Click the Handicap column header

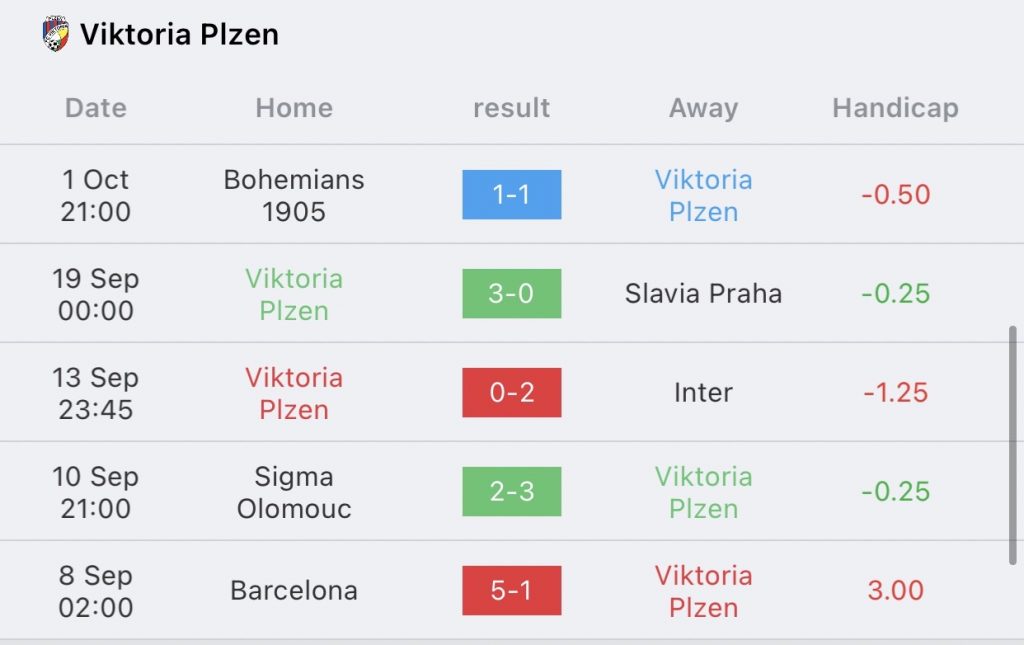click(x=895, y=108)
